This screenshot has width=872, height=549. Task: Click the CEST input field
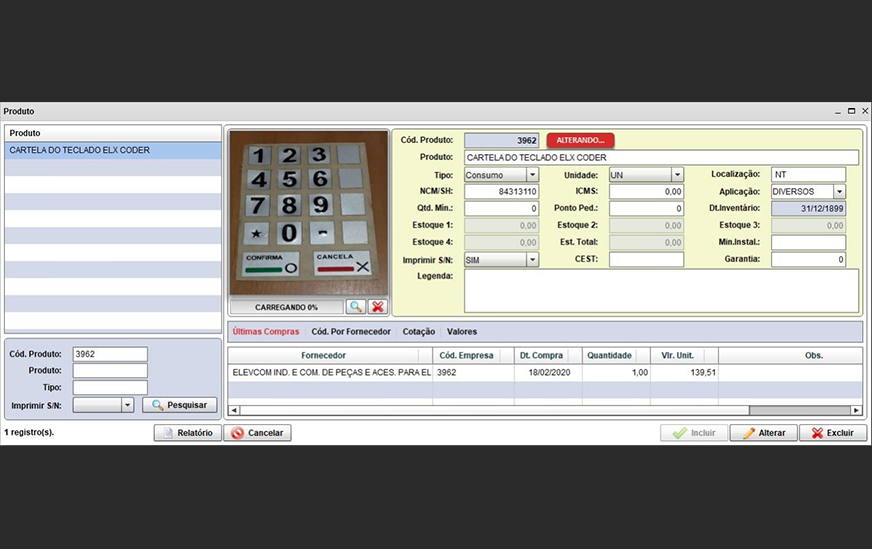pos(646,259)
